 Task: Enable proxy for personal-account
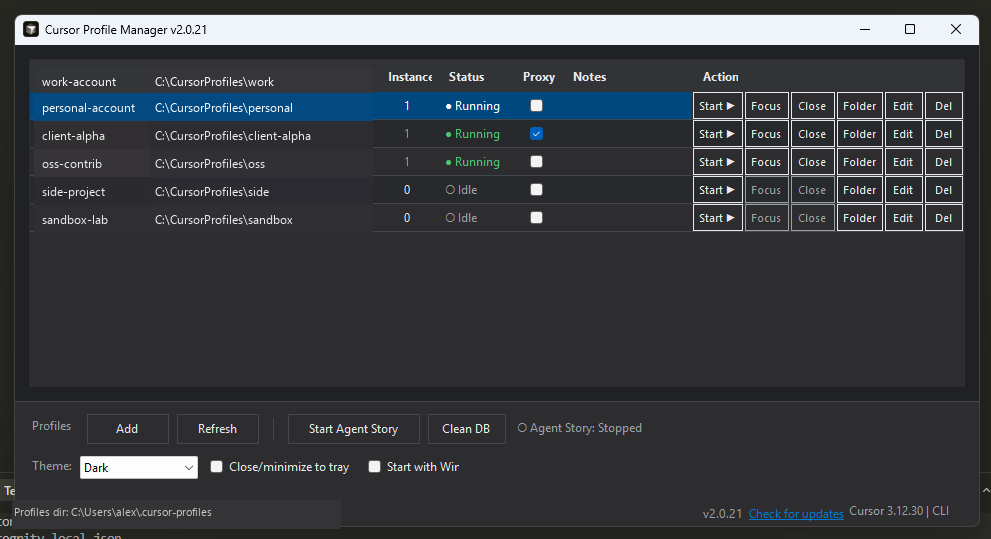point(537,106)
